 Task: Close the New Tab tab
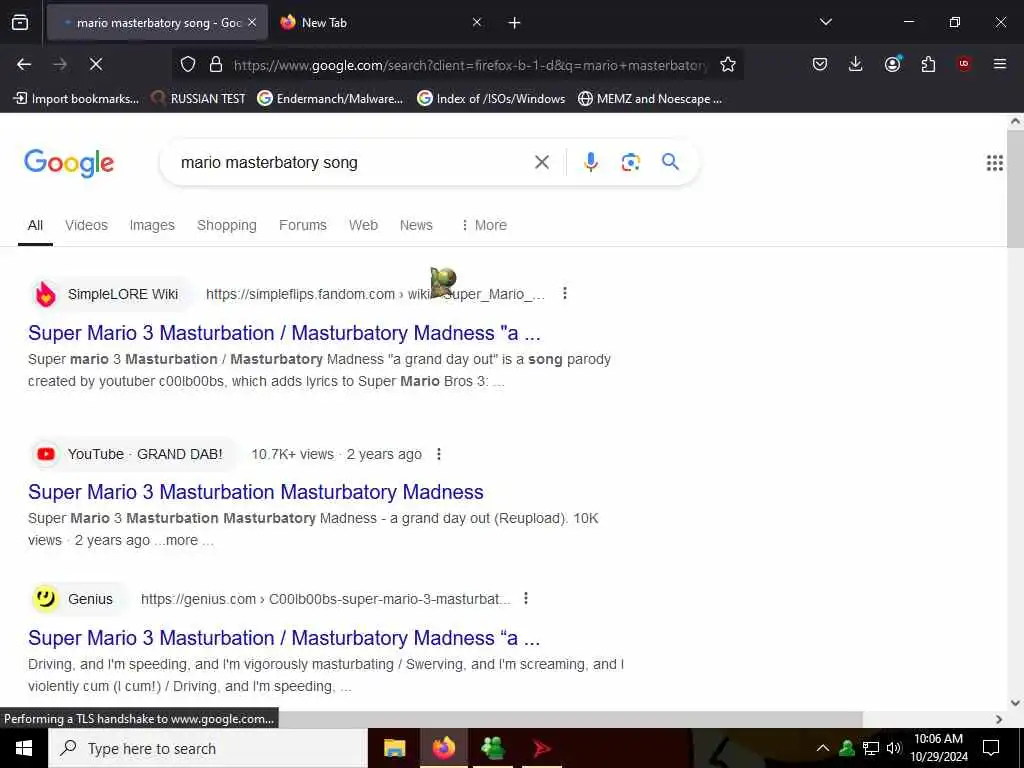coord(477,22)
